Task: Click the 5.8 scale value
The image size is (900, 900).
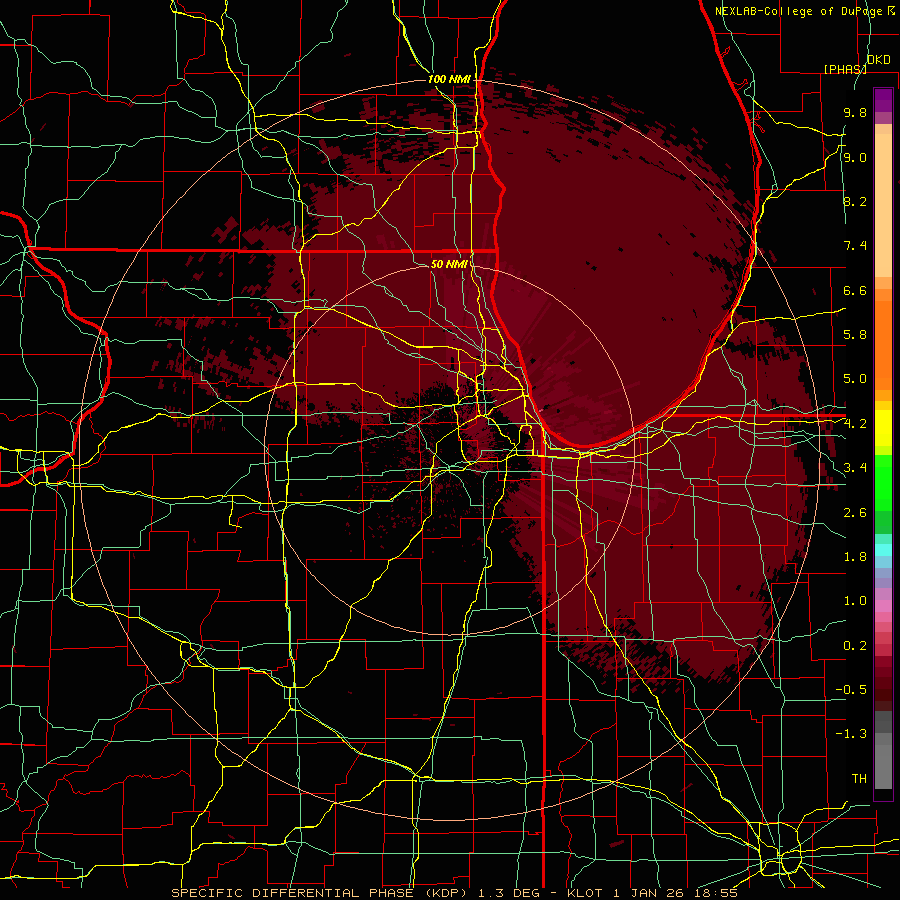Action: 855,335
